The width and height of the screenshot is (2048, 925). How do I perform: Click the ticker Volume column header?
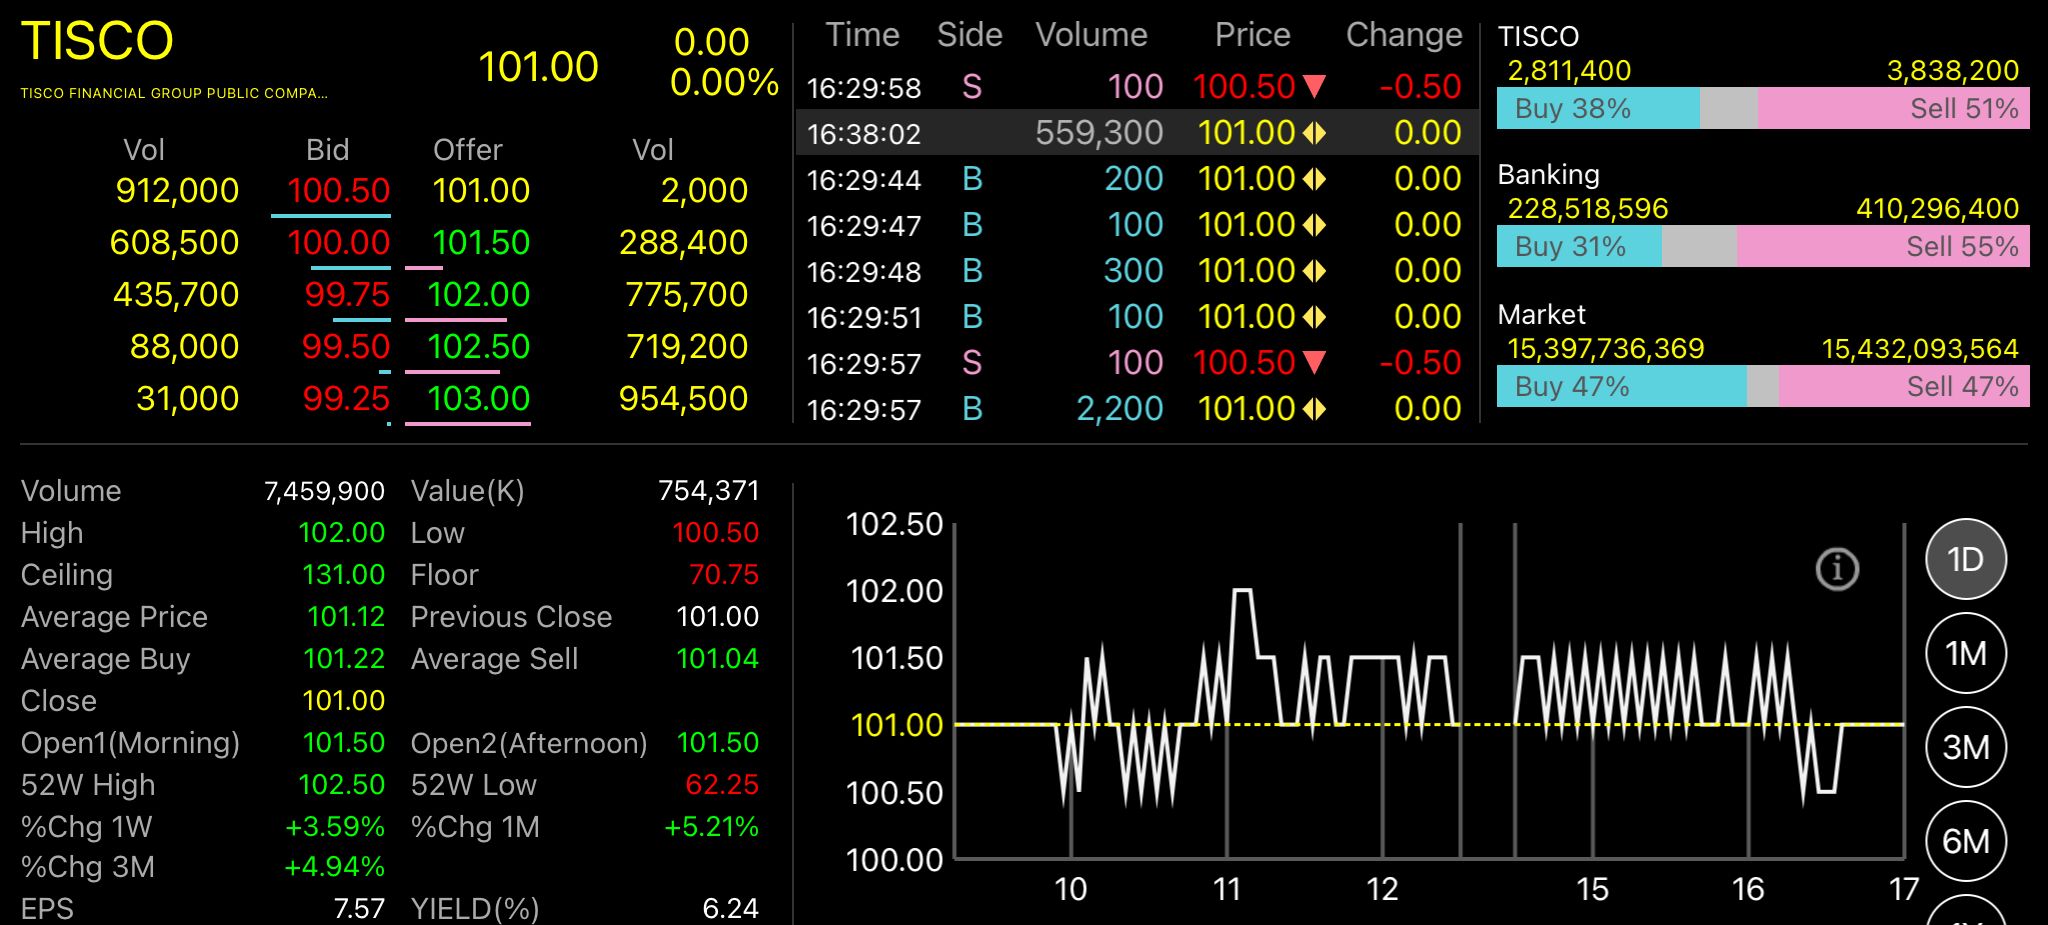[1091, 35]
